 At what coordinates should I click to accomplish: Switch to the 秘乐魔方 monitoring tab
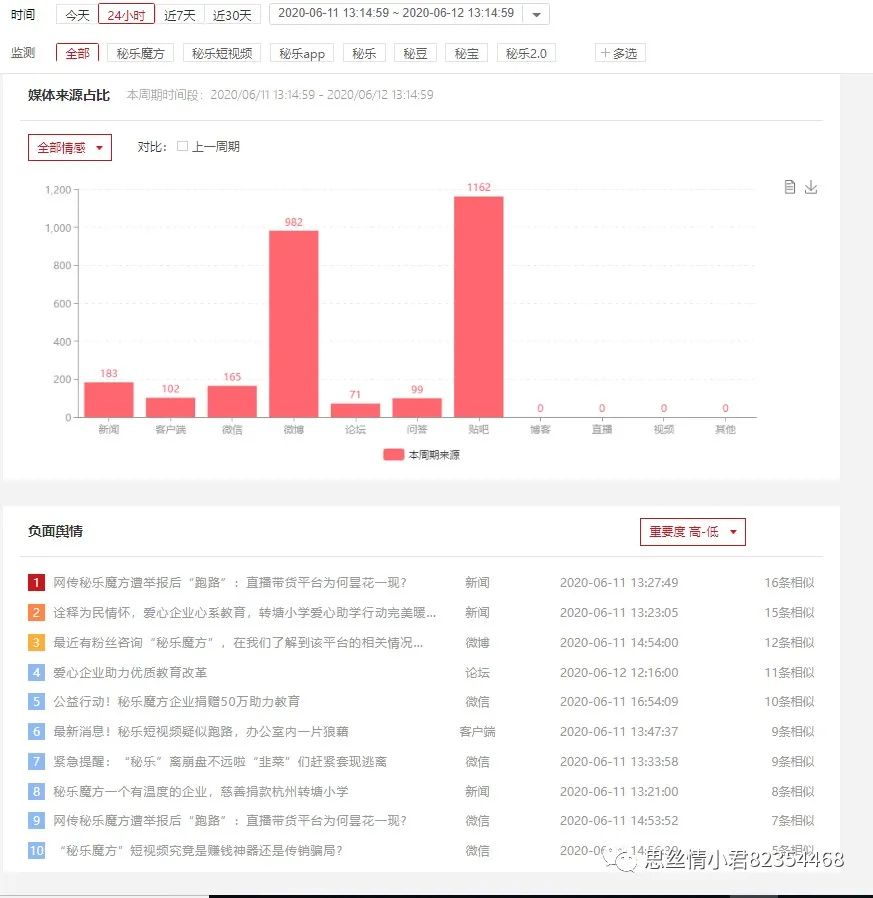pyautogui.click(x=140, y=53)
